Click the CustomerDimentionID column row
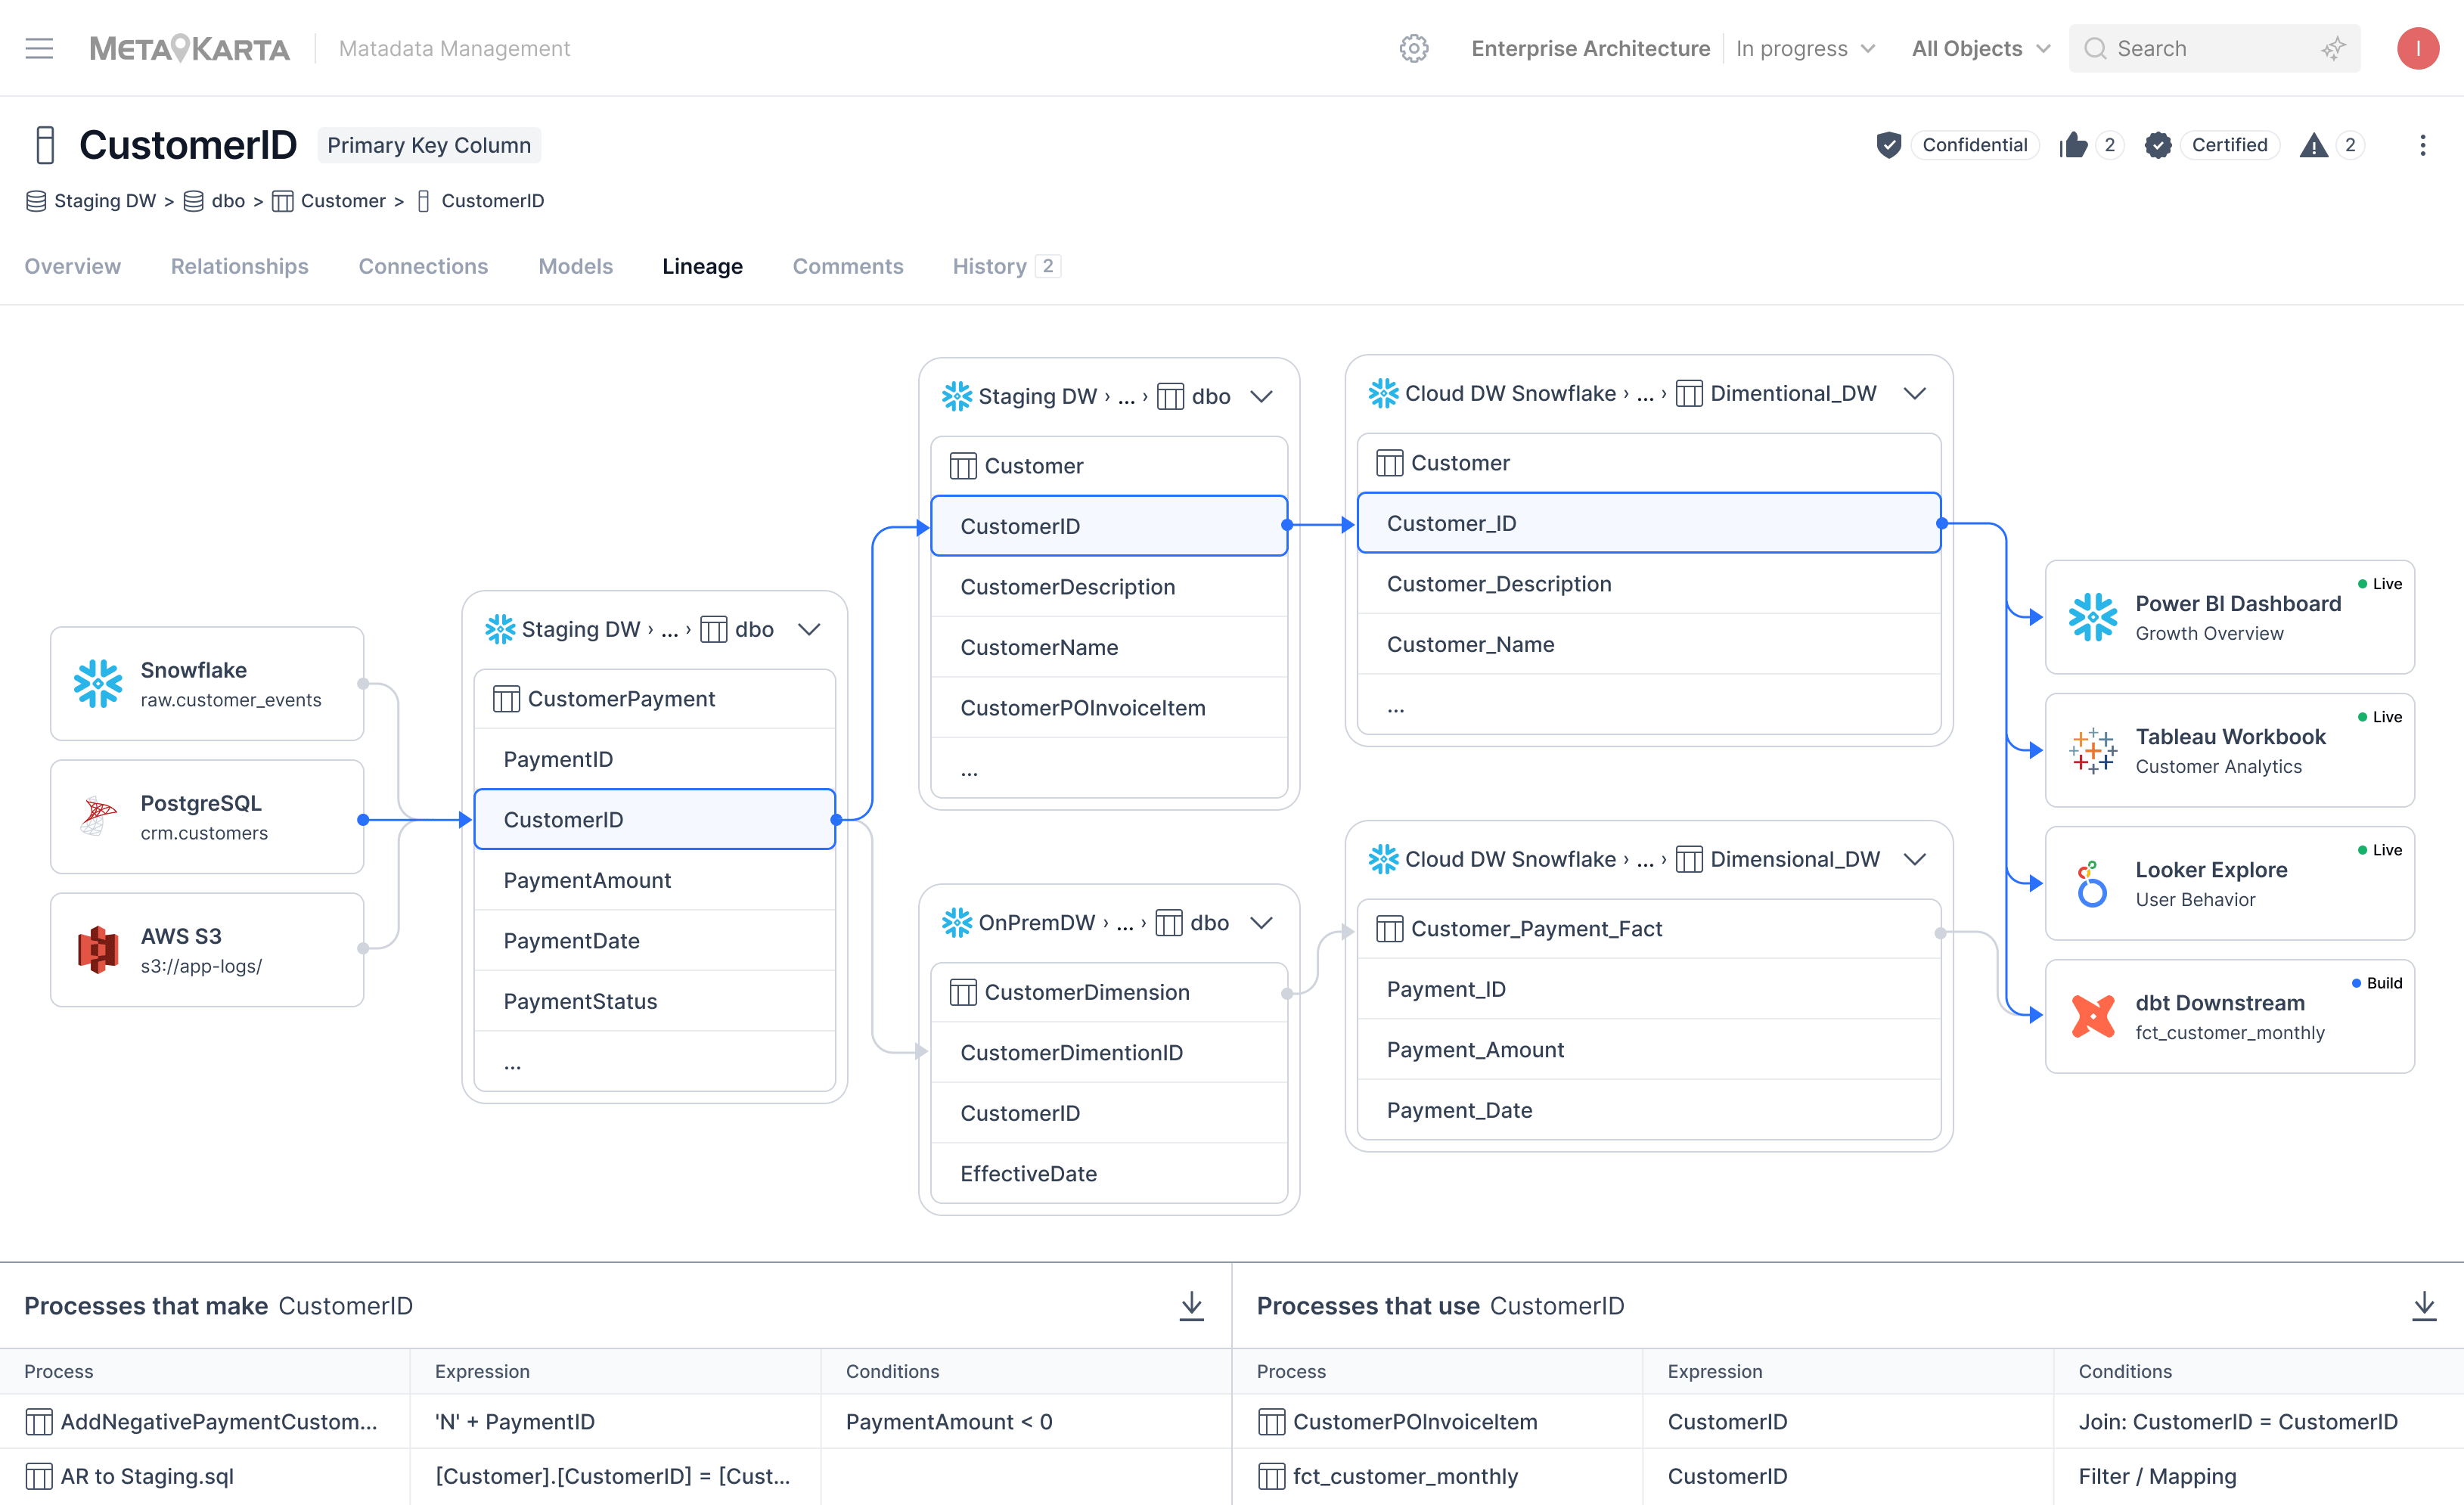The image size is (2464, 1505). tap(1109, 1053)
